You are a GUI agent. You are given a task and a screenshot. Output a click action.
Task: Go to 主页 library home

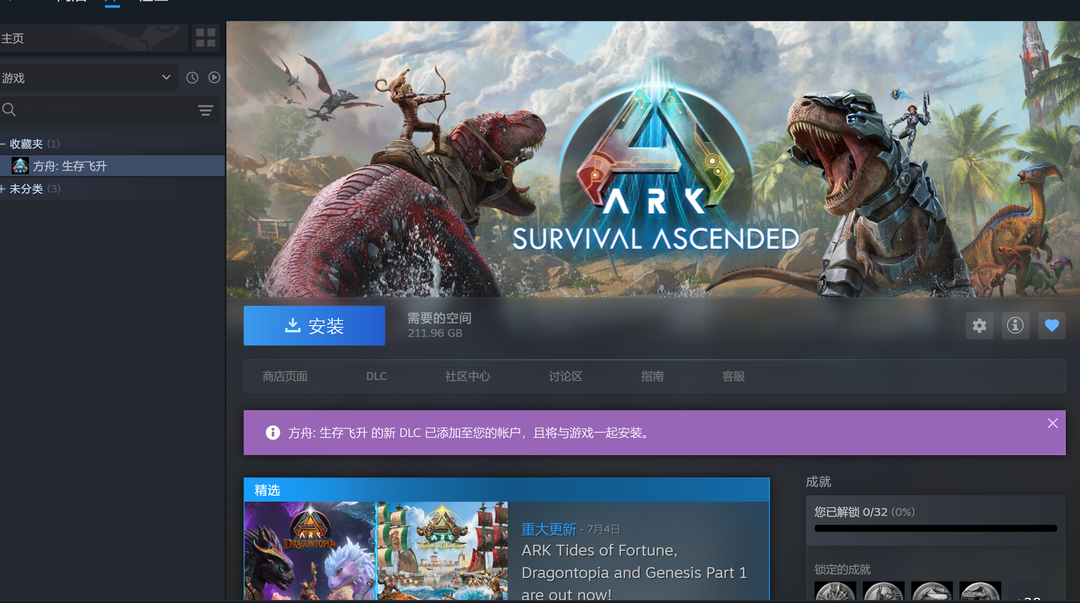coord(94,39)
